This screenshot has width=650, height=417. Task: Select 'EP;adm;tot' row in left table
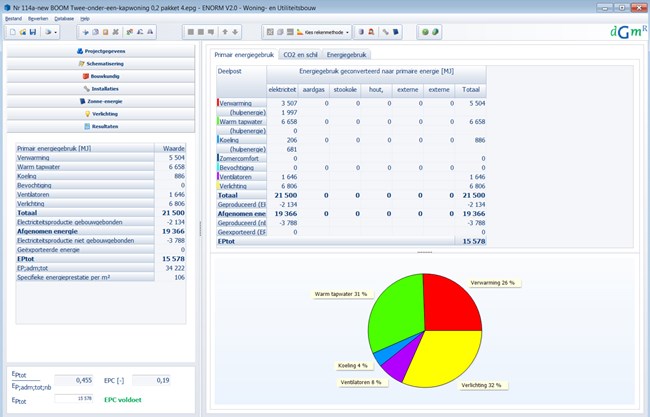tap(100, 268)
